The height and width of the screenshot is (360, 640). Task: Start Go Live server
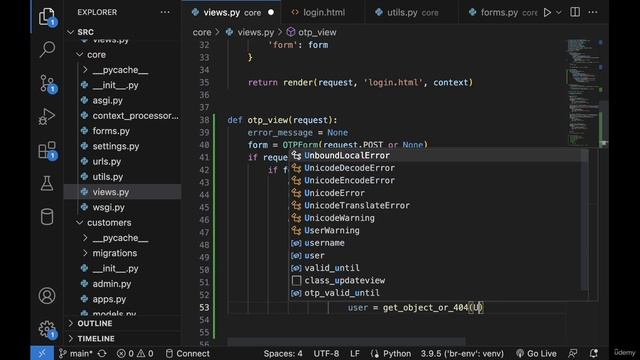point(536,353)
